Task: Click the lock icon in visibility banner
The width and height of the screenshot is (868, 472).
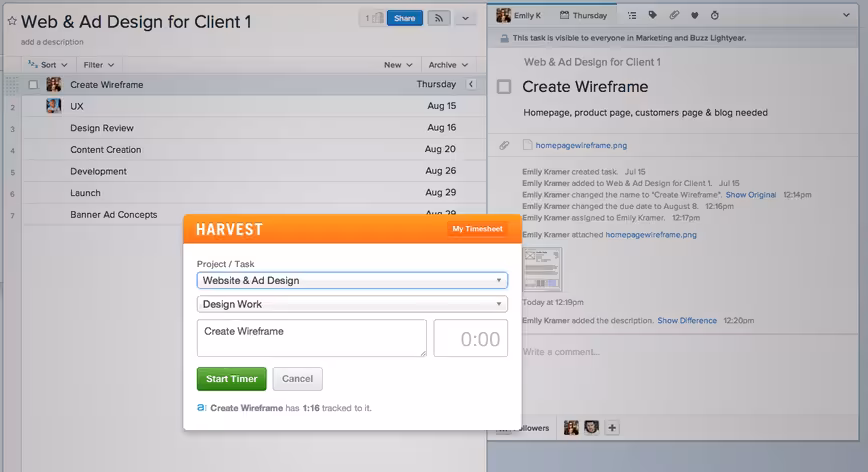Action: pyautogui.click(x=504, y=38)
